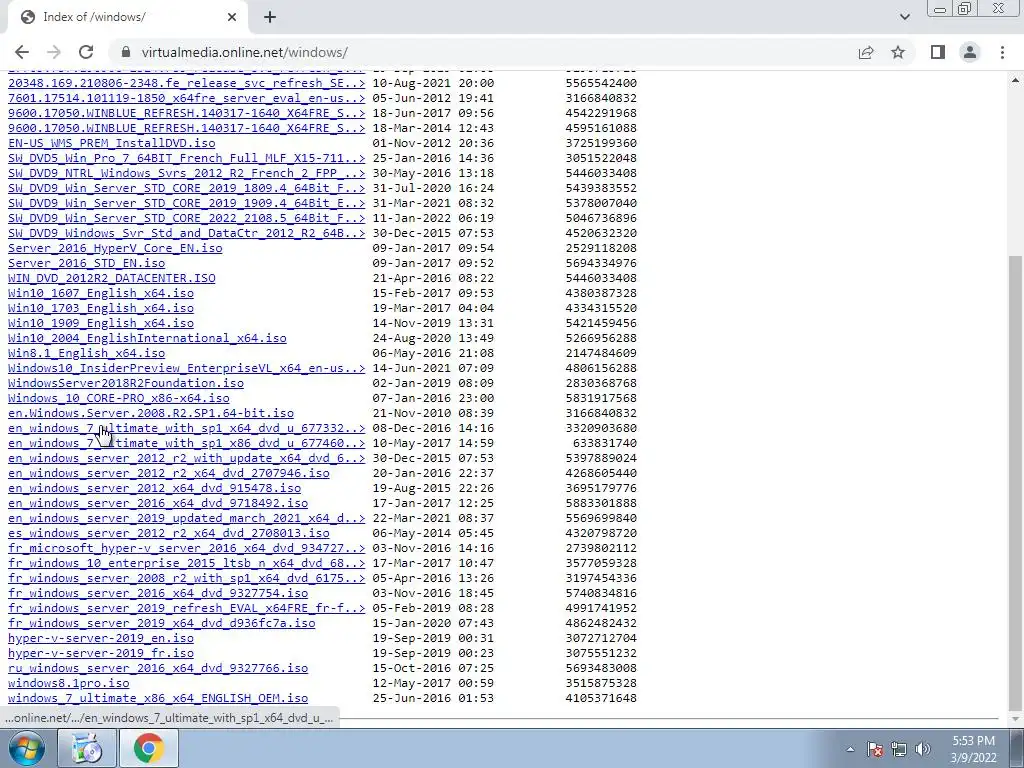Screen dimensions: 1024x768
Task: Focus the address bar URL field
Action: pos(483,52)
